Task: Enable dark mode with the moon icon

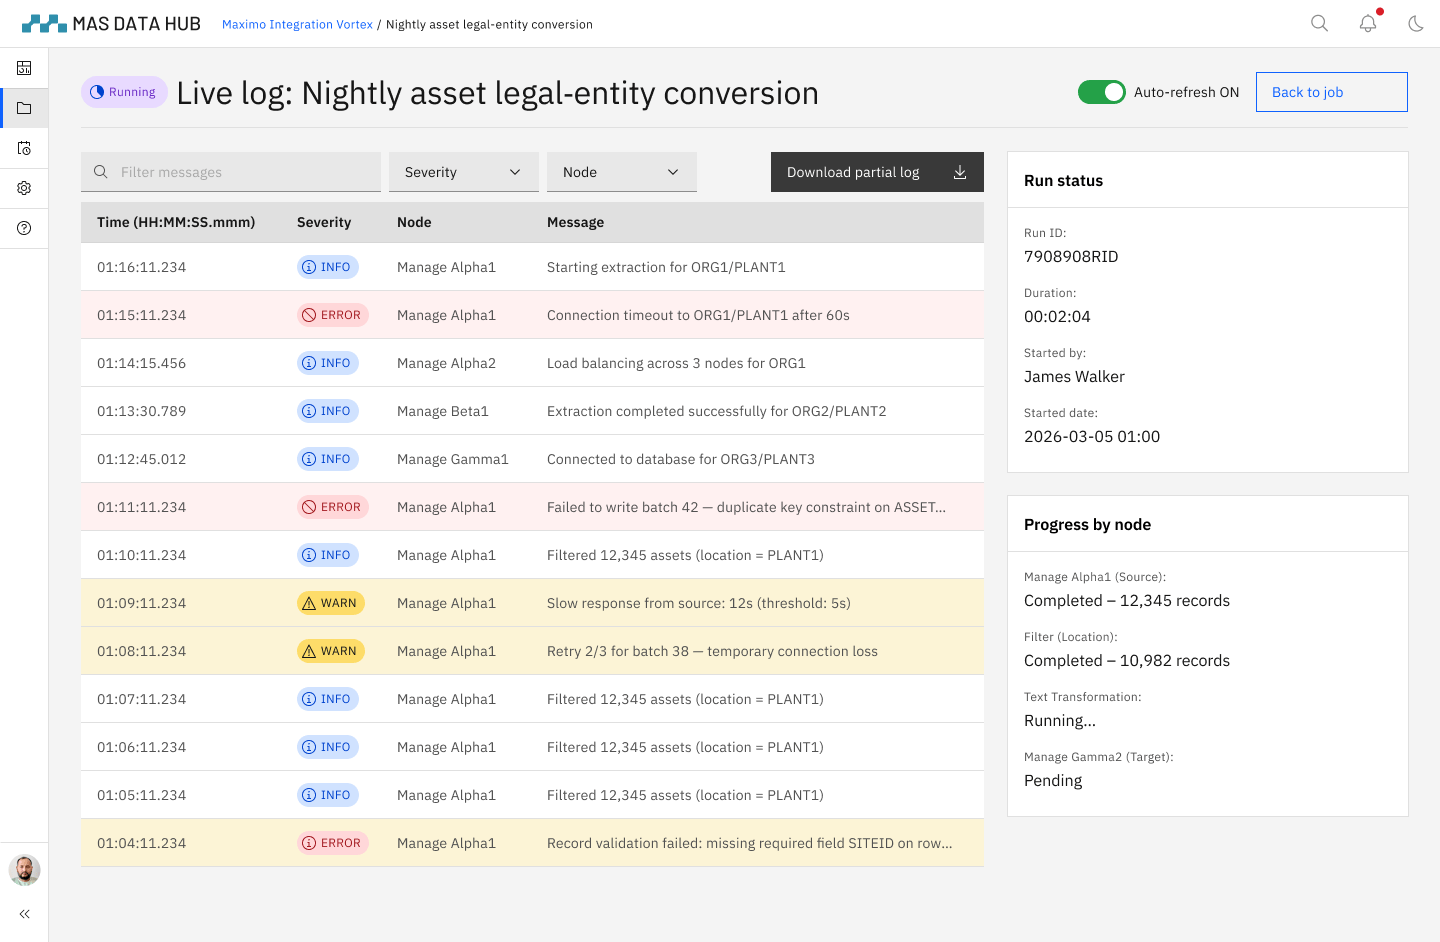Action: [1416, 22]
